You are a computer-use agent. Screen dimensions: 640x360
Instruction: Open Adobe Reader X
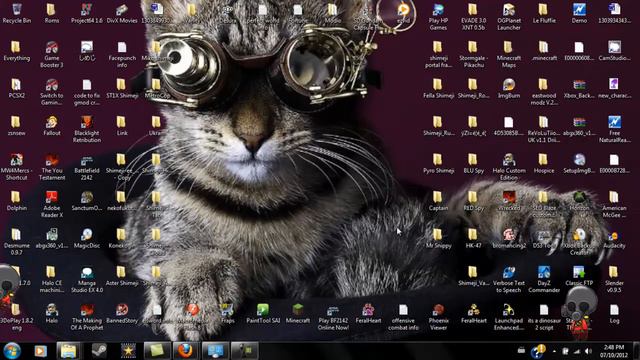pyautogui.click(x=52, y=204)
